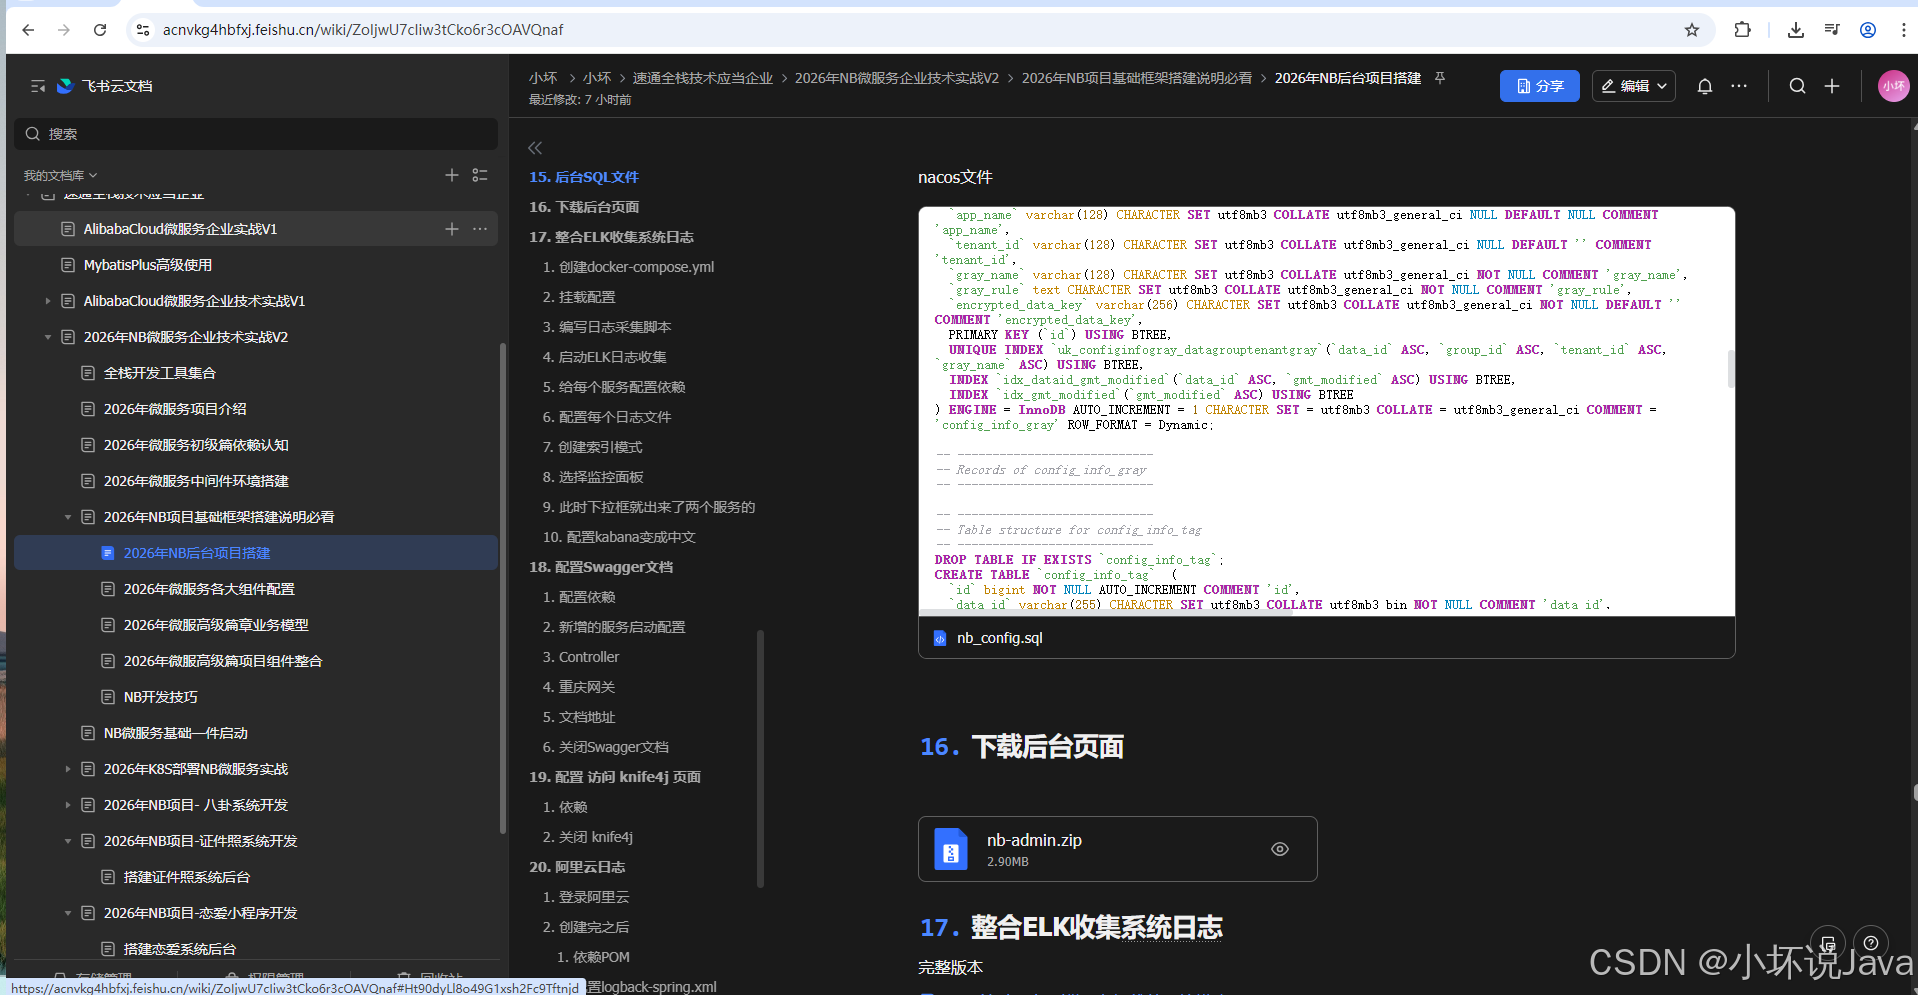This screenshot has height=995, width=1918.
Task: Collapse the outline with the « button
Action: pos(535,147)
